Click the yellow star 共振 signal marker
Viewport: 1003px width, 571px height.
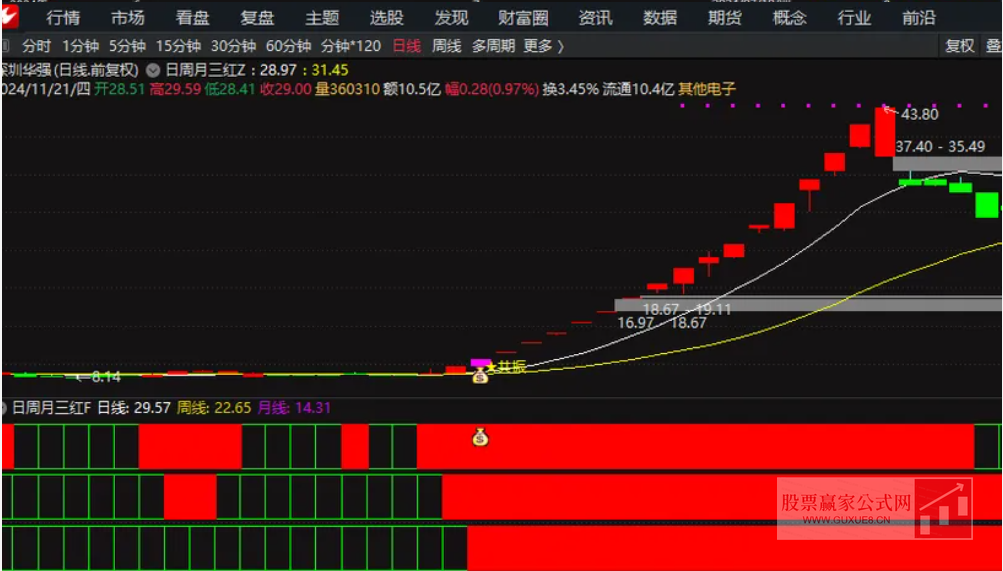[505, 367]
